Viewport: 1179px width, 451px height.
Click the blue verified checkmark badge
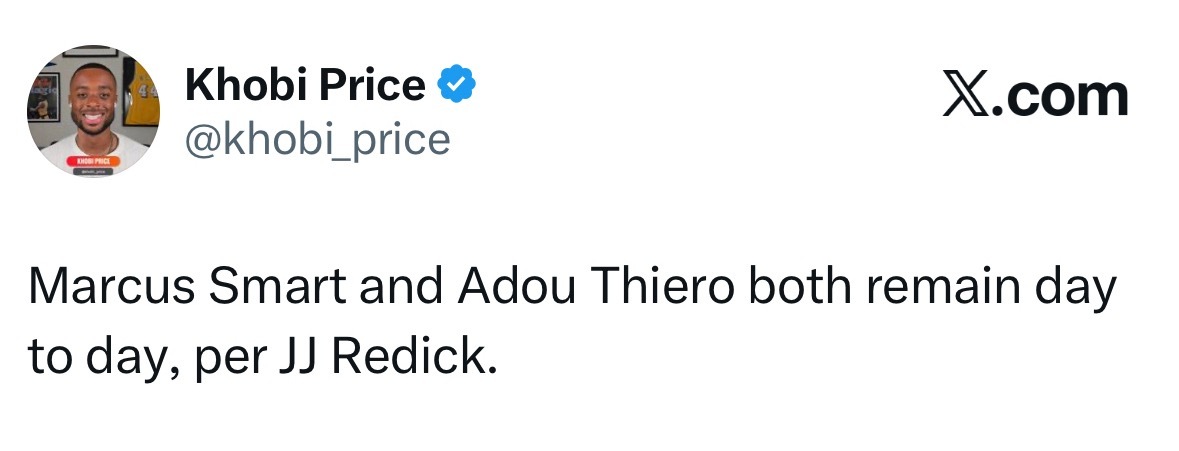pos(456,86)
